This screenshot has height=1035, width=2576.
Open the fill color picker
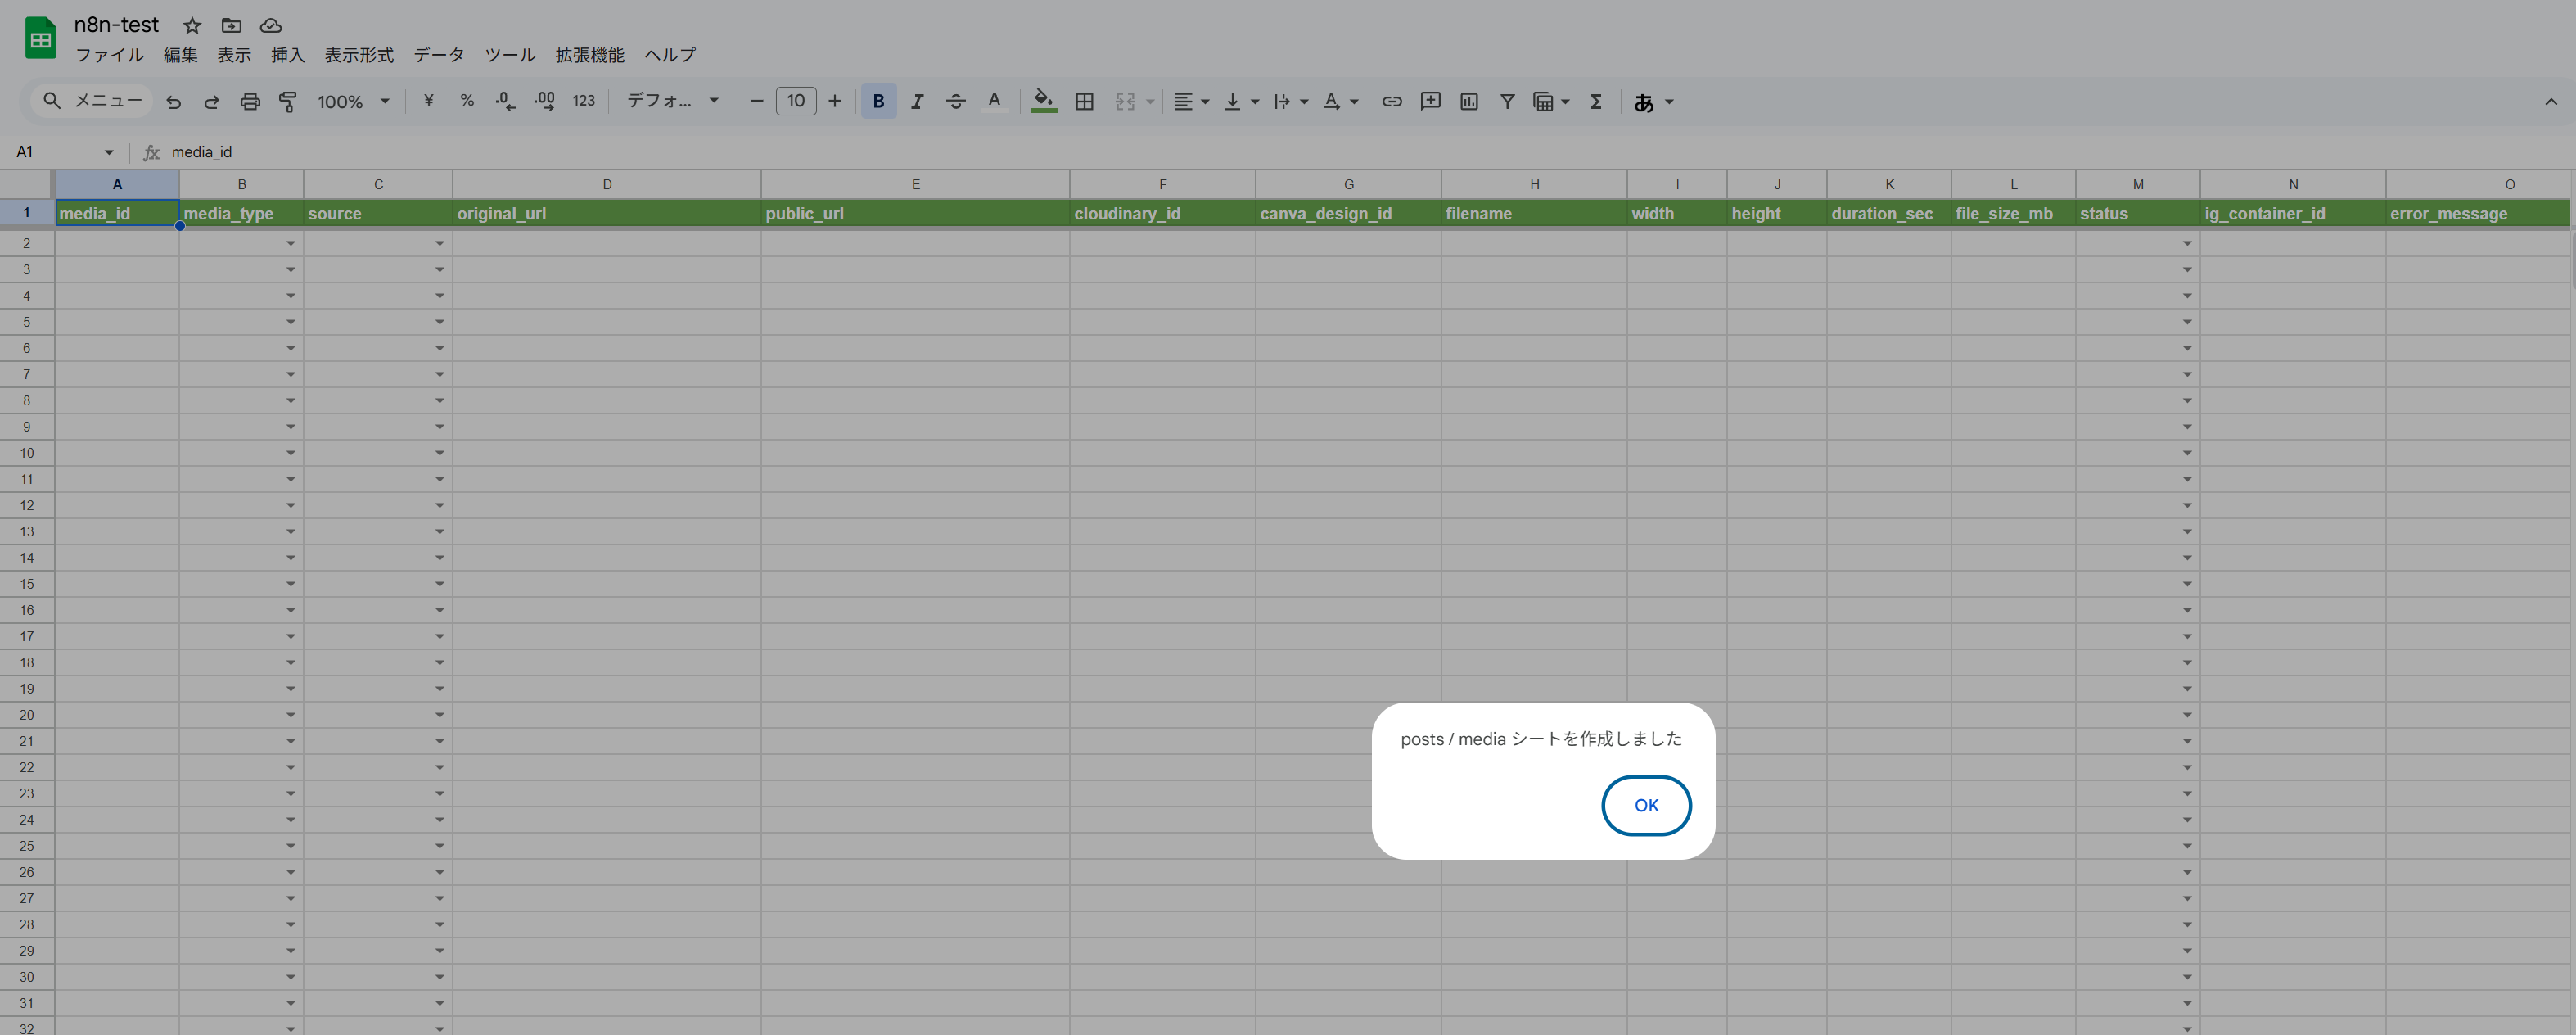point(1043,102)
